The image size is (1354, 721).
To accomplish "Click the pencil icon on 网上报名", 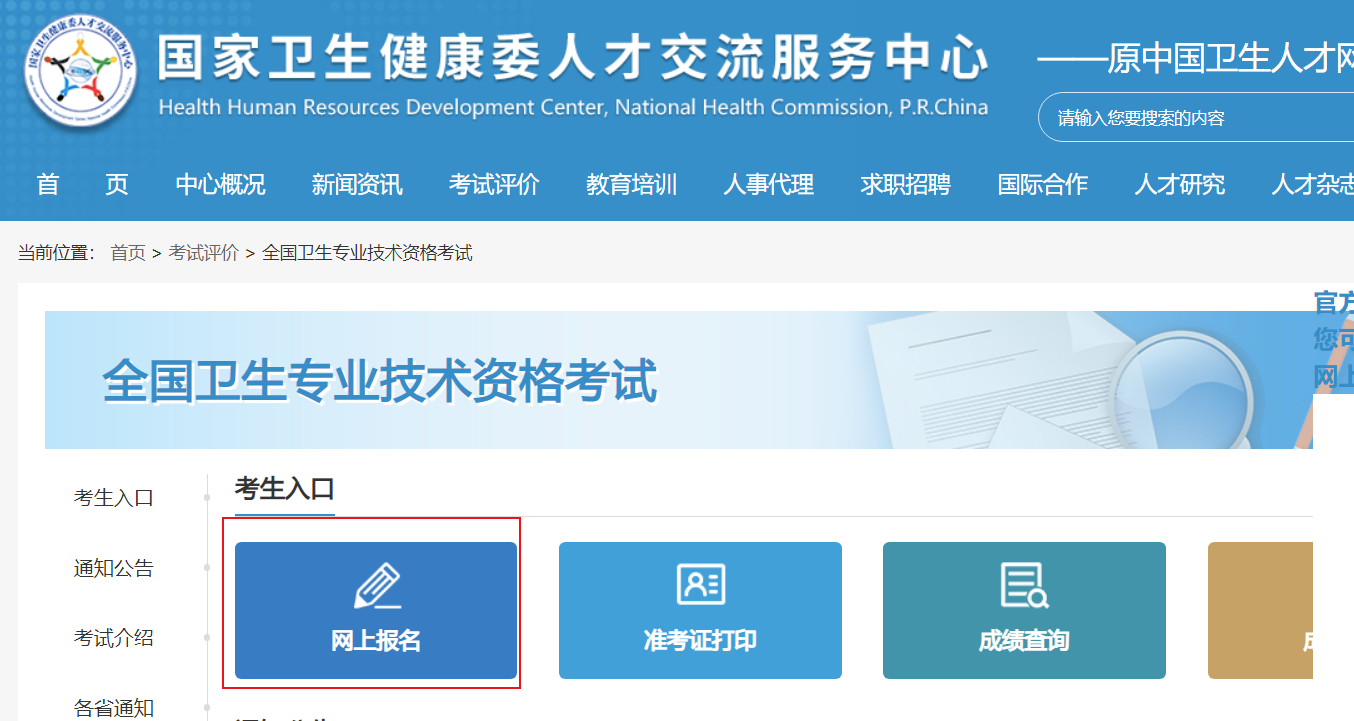I will 377,586.
